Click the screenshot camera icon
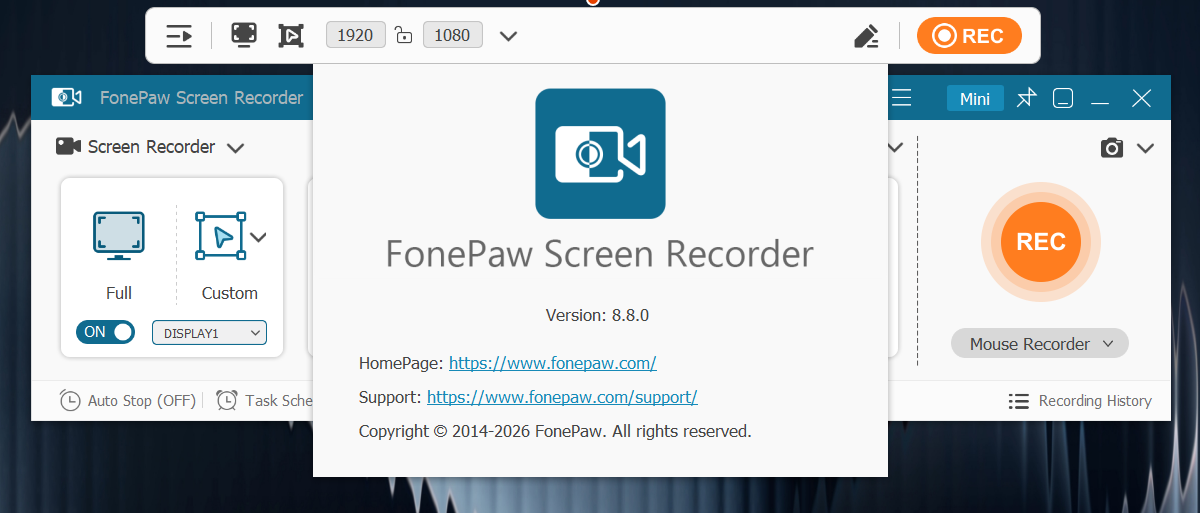Image resolution: width=1200 pixels, height=513 pixels. [1112, 148]
